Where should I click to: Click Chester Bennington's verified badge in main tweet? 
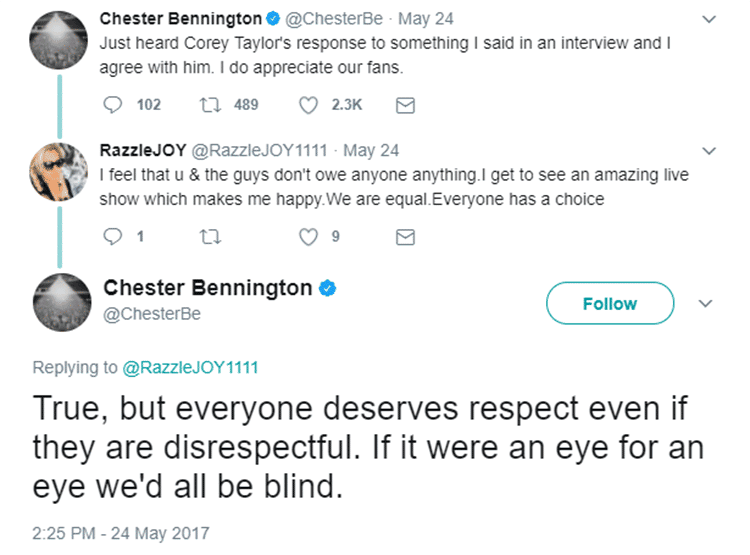(x=327, y=288)
